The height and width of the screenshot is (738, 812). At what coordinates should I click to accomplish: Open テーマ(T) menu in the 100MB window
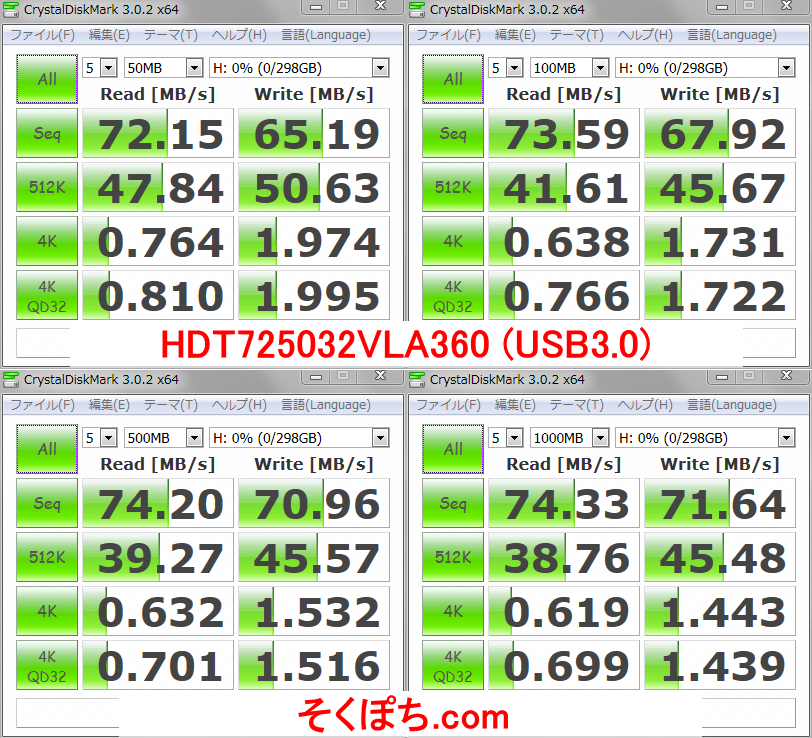[576, 35]
